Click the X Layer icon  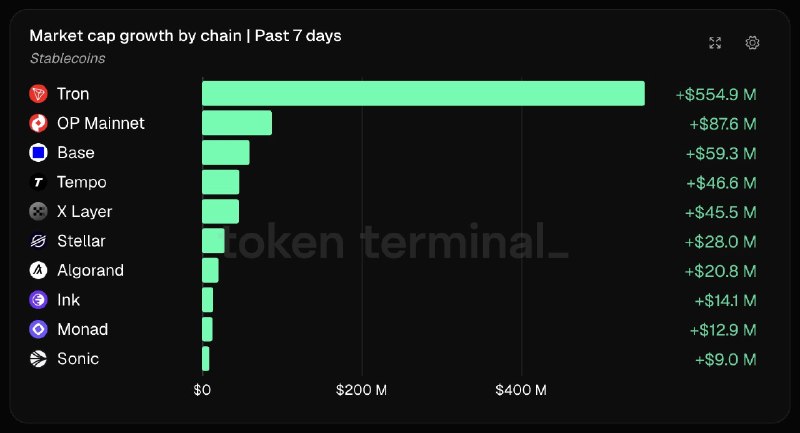38,211
